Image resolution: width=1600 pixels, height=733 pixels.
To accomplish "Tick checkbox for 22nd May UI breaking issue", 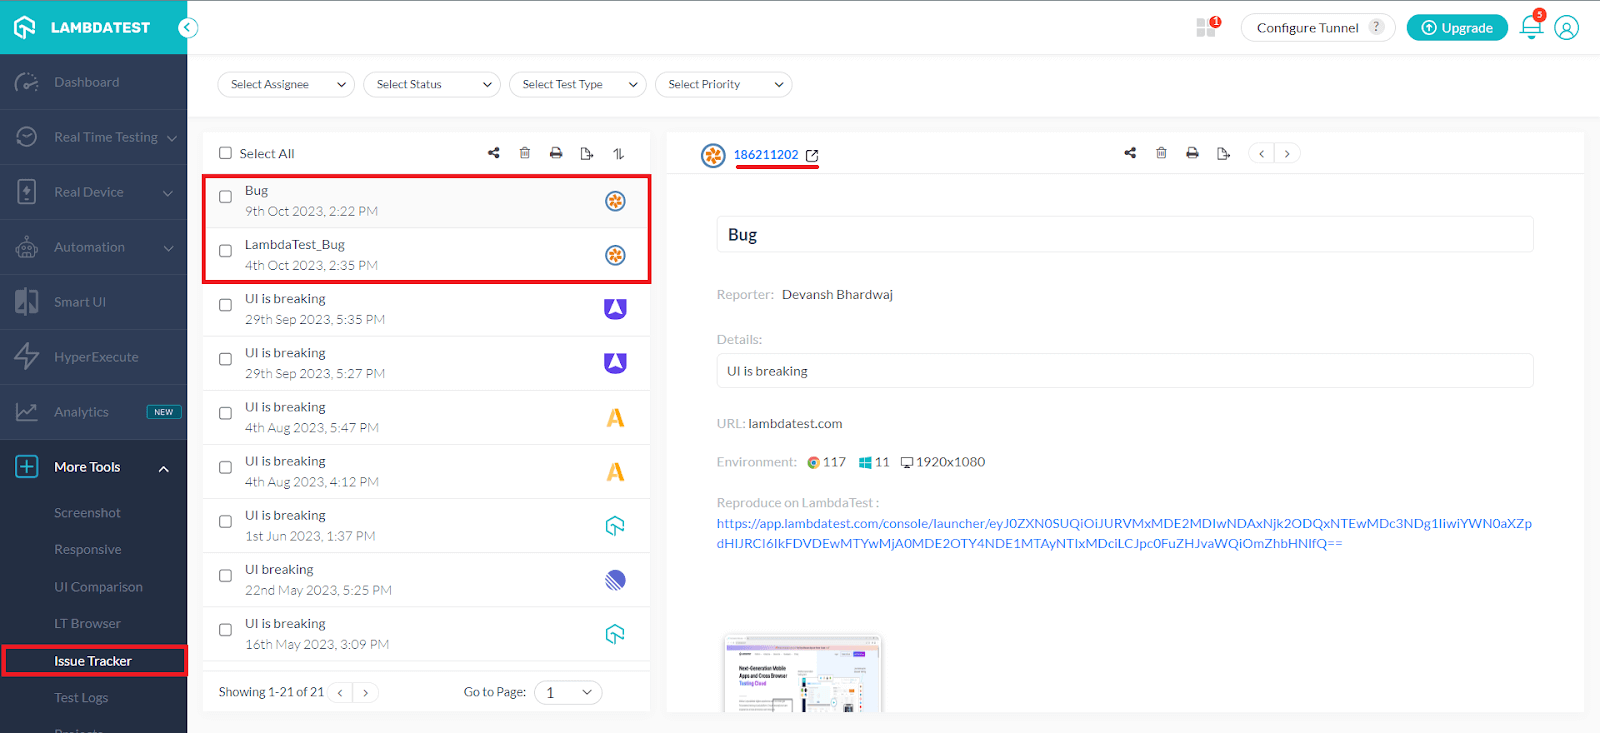I will pos(225,575).
